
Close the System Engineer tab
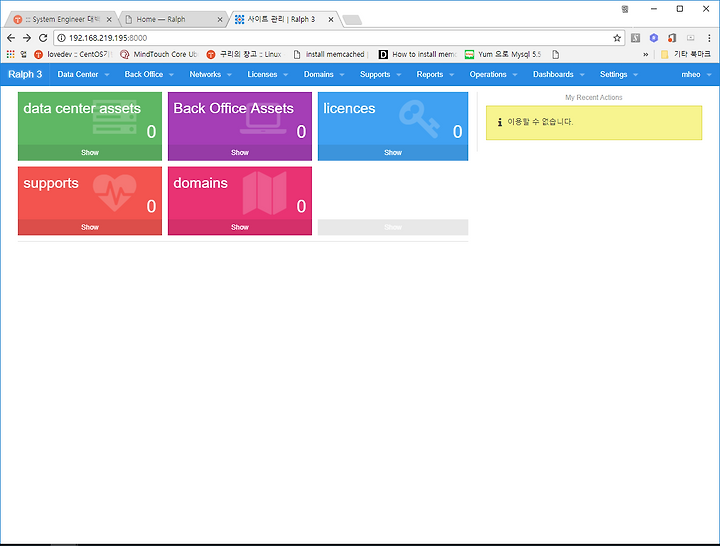pyautogui.click(x=109, y=19)
